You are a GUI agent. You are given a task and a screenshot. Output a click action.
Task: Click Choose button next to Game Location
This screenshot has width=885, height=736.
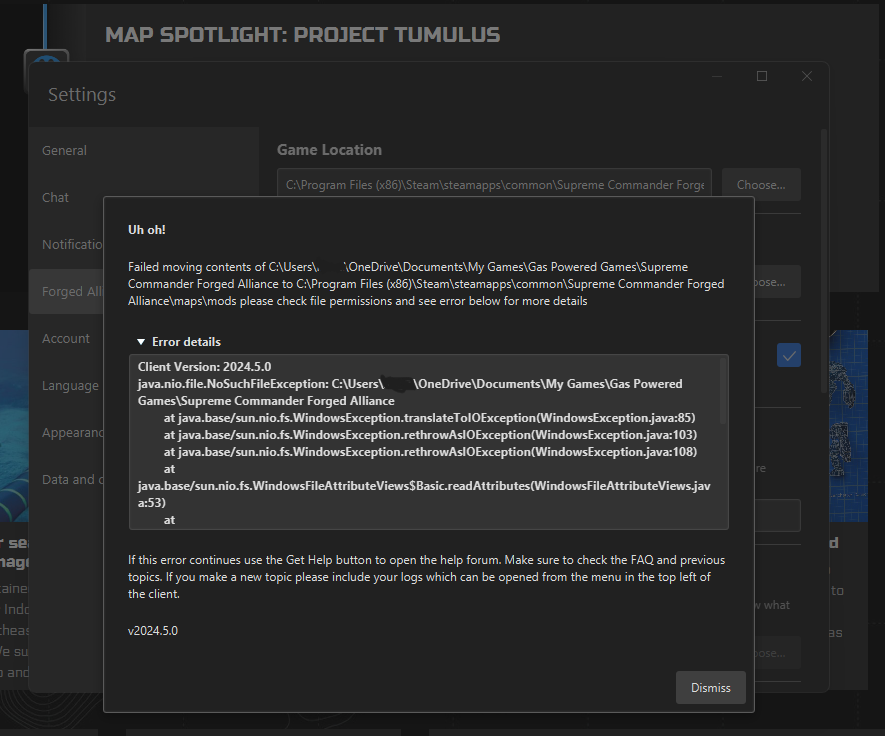[x=761, y=185]
